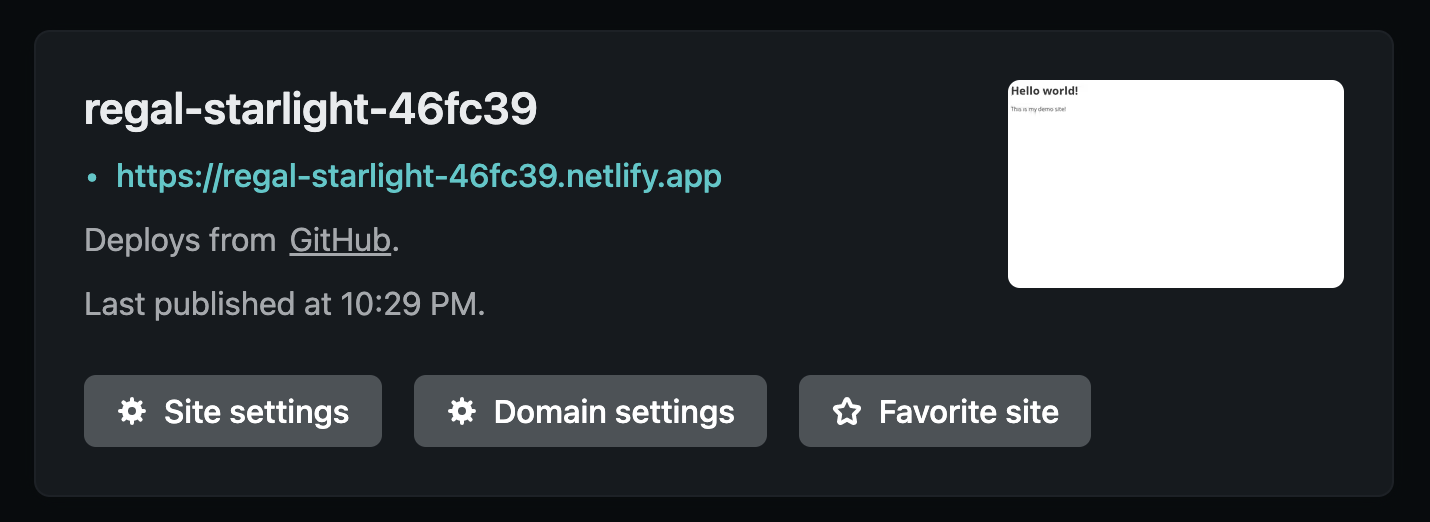Follow the GitHub link
This screenshot has width=1430, height=522.
pos(340,241)
